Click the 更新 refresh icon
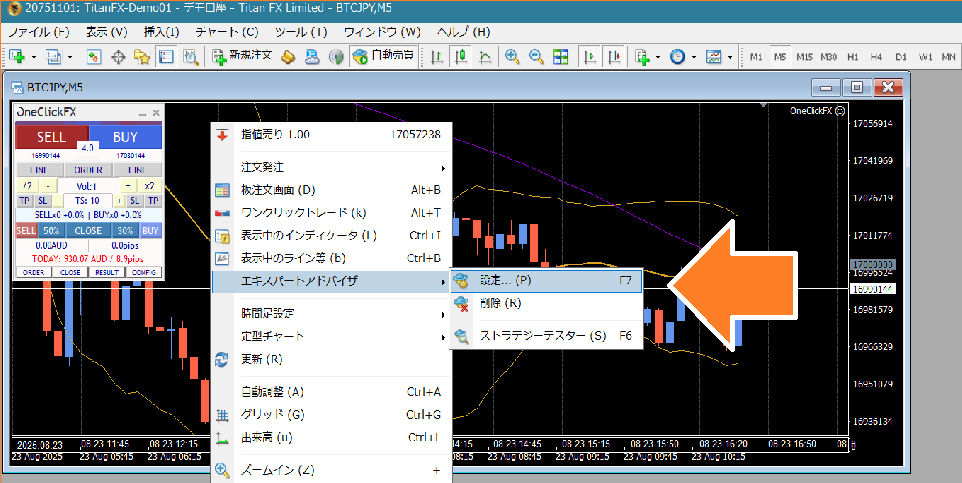 222,359
